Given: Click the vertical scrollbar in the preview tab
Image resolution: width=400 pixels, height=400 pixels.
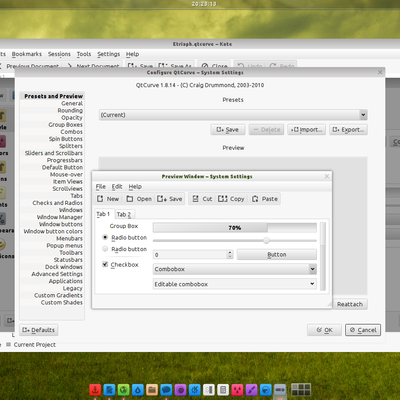Looking at the screenshot, I should pos(322,256).
